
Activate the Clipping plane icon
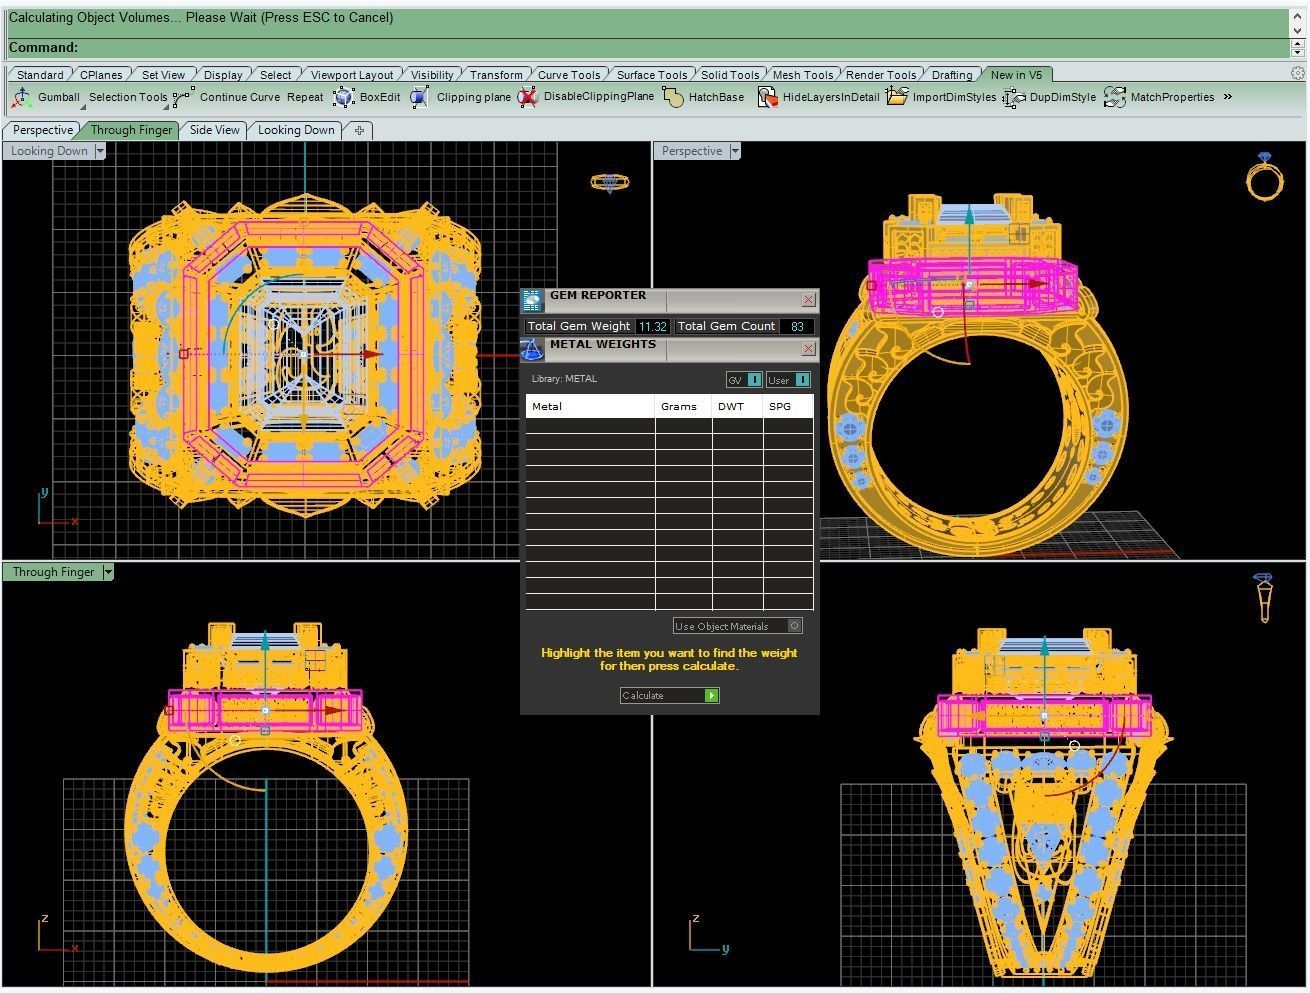point(420,97)
